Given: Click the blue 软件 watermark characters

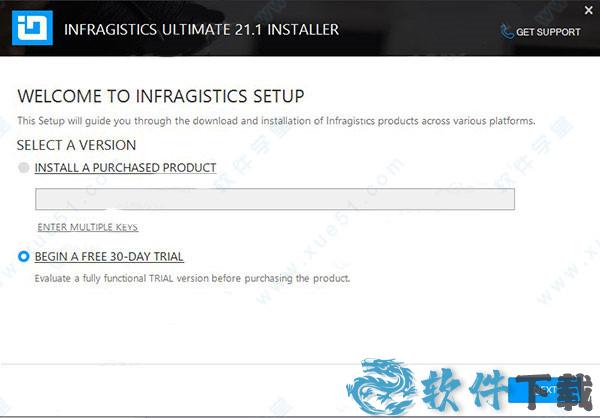Looking at the screenshot, I should coord(464,390).
